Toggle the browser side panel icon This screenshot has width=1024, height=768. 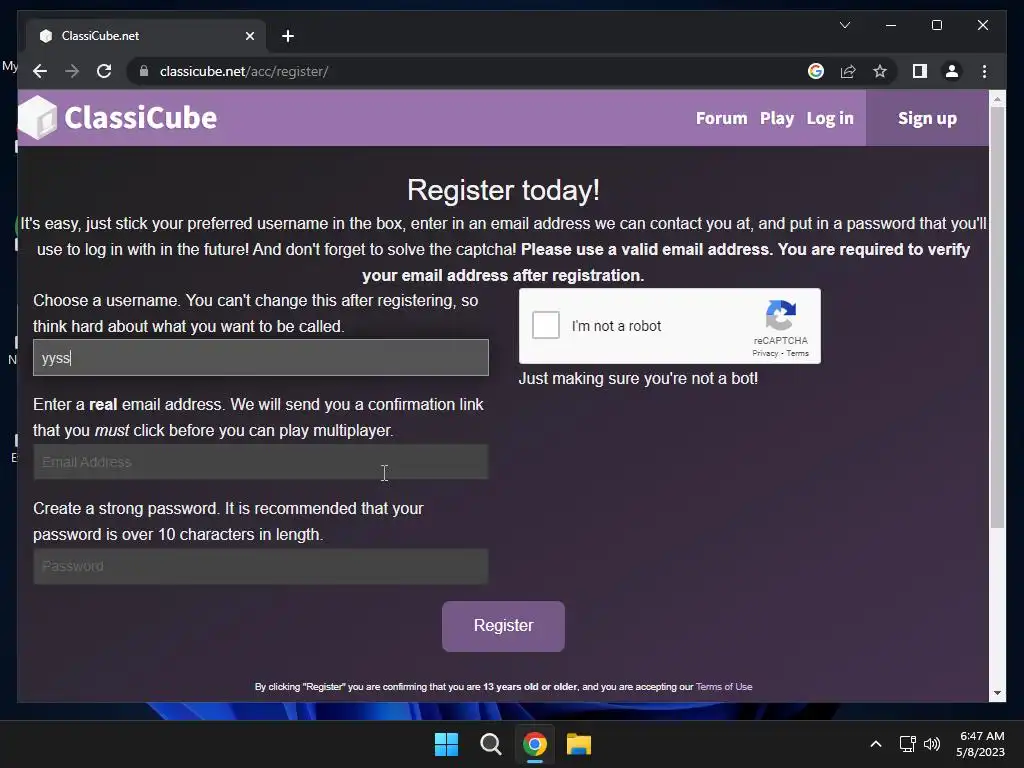click(x=920, y=71)
